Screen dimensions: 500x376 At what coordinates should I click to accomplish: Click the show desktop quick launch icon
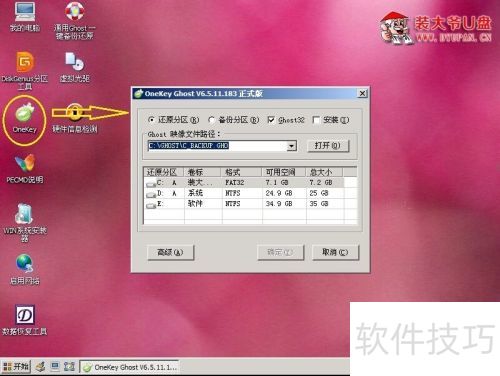[55, 367]
